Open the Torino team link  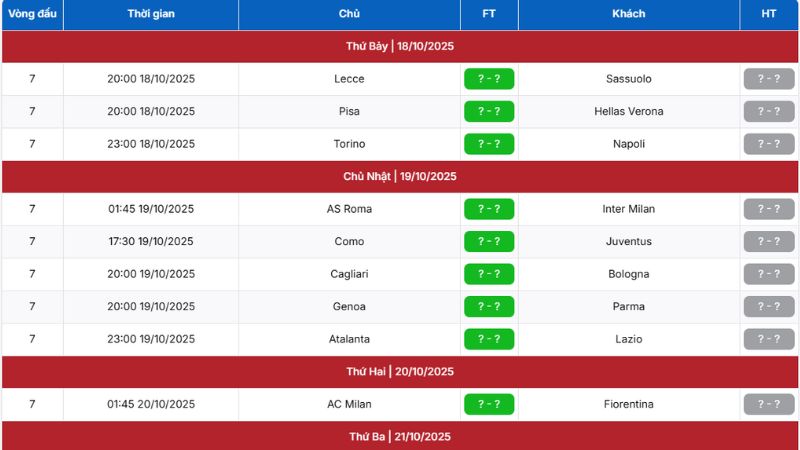(x=349, y=144)
